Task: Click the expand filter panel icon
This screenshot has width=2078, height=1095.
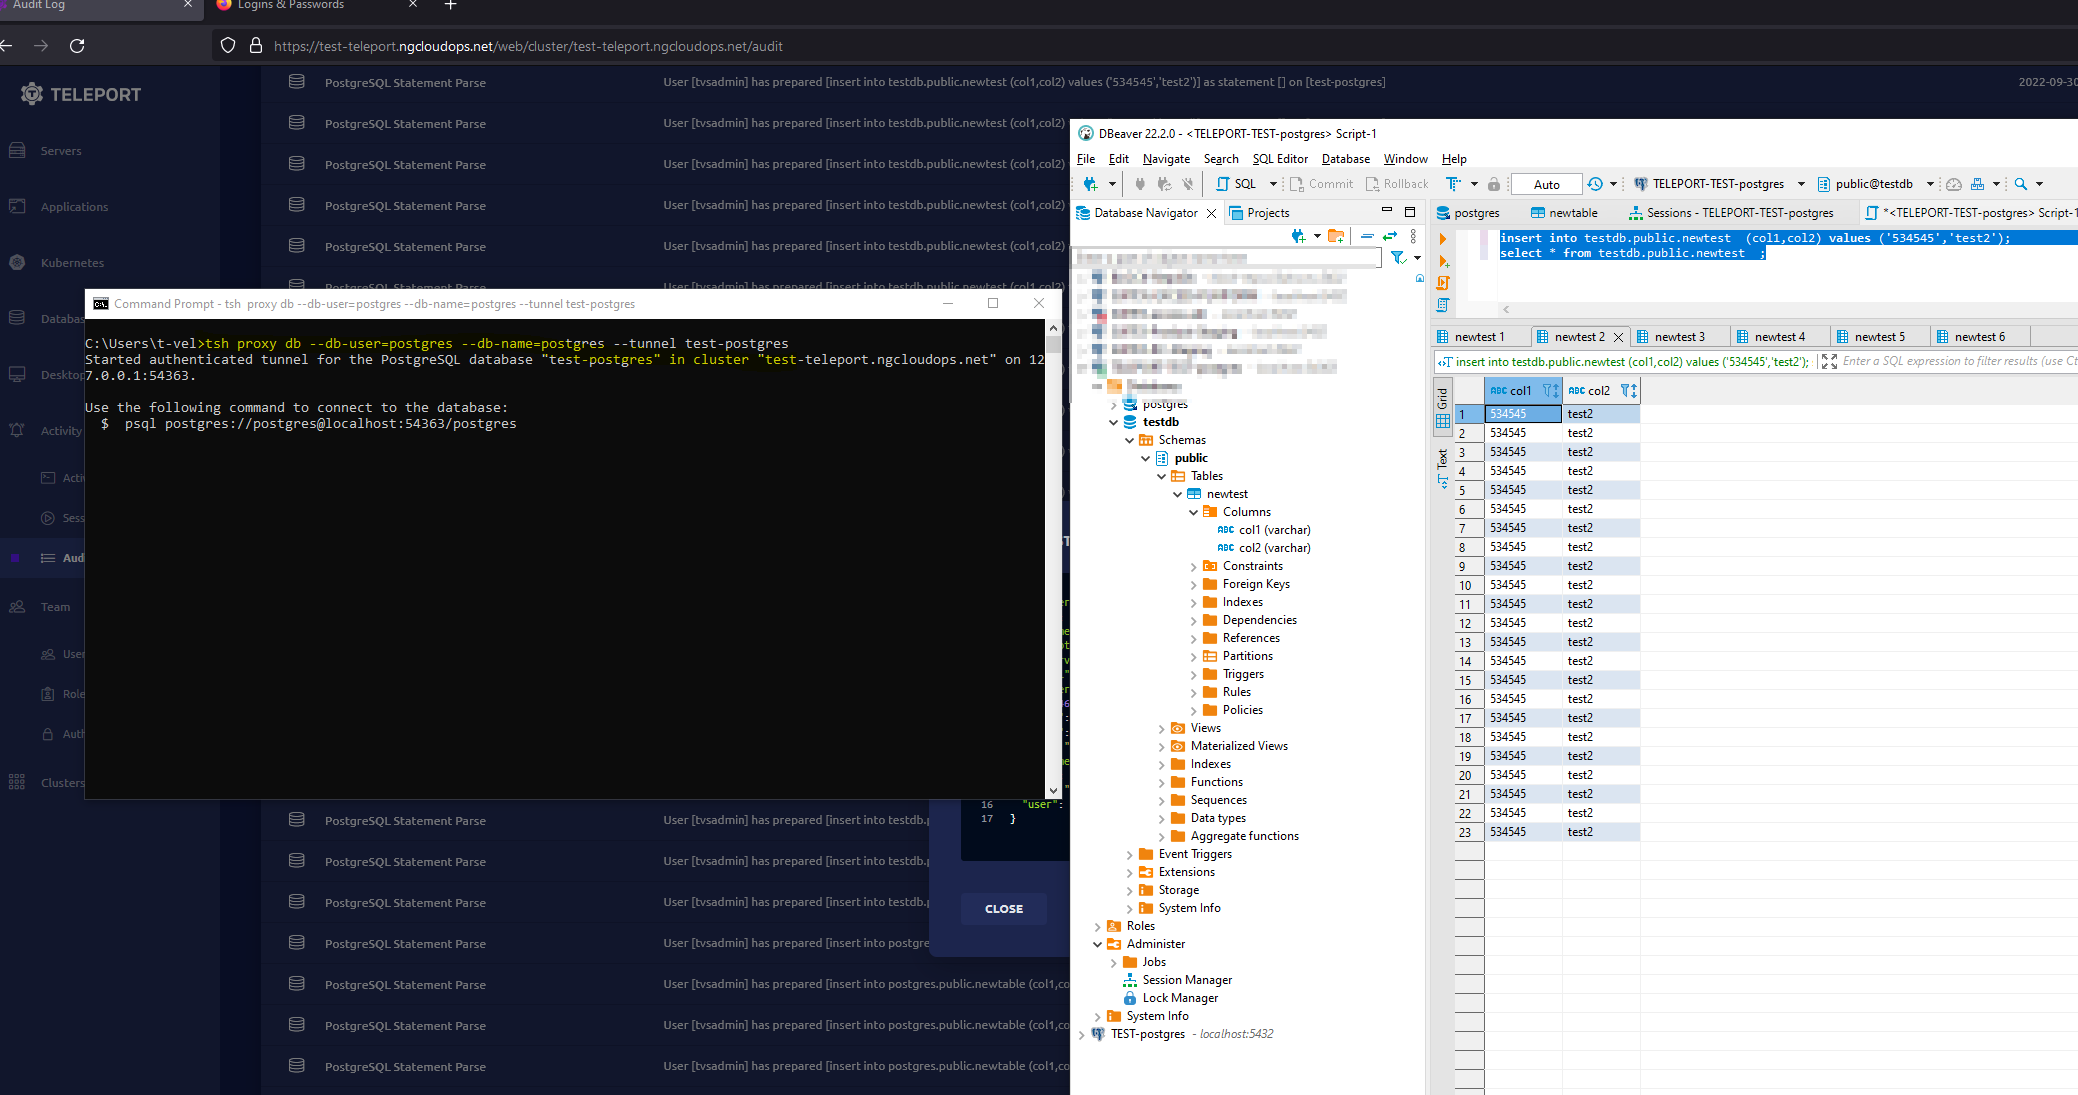Action: pos(1829,362)
